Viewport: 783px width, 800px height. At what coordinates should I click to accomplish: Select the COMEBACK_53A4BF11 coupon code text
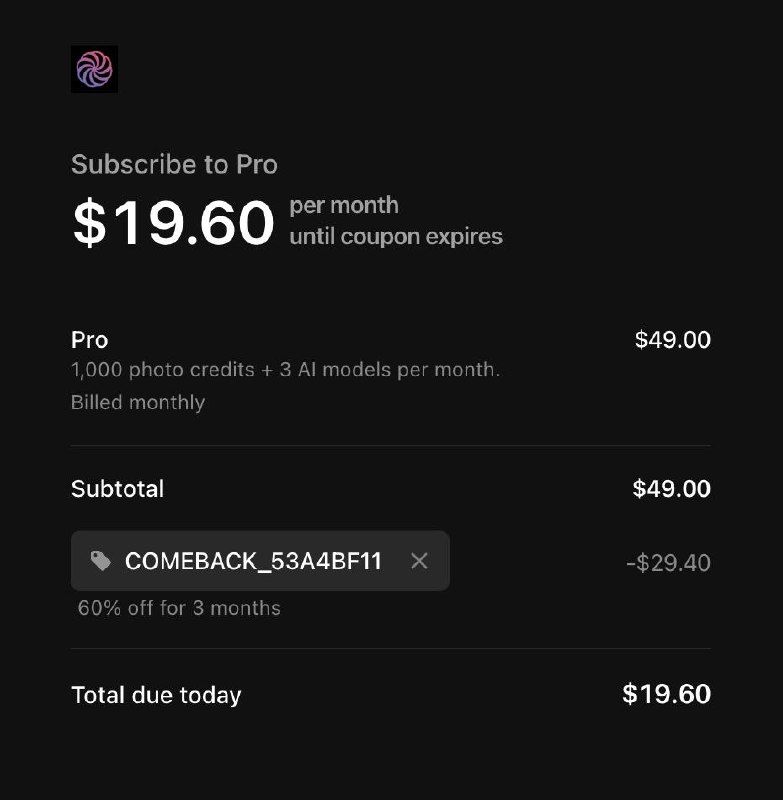[x=253, y=561]
